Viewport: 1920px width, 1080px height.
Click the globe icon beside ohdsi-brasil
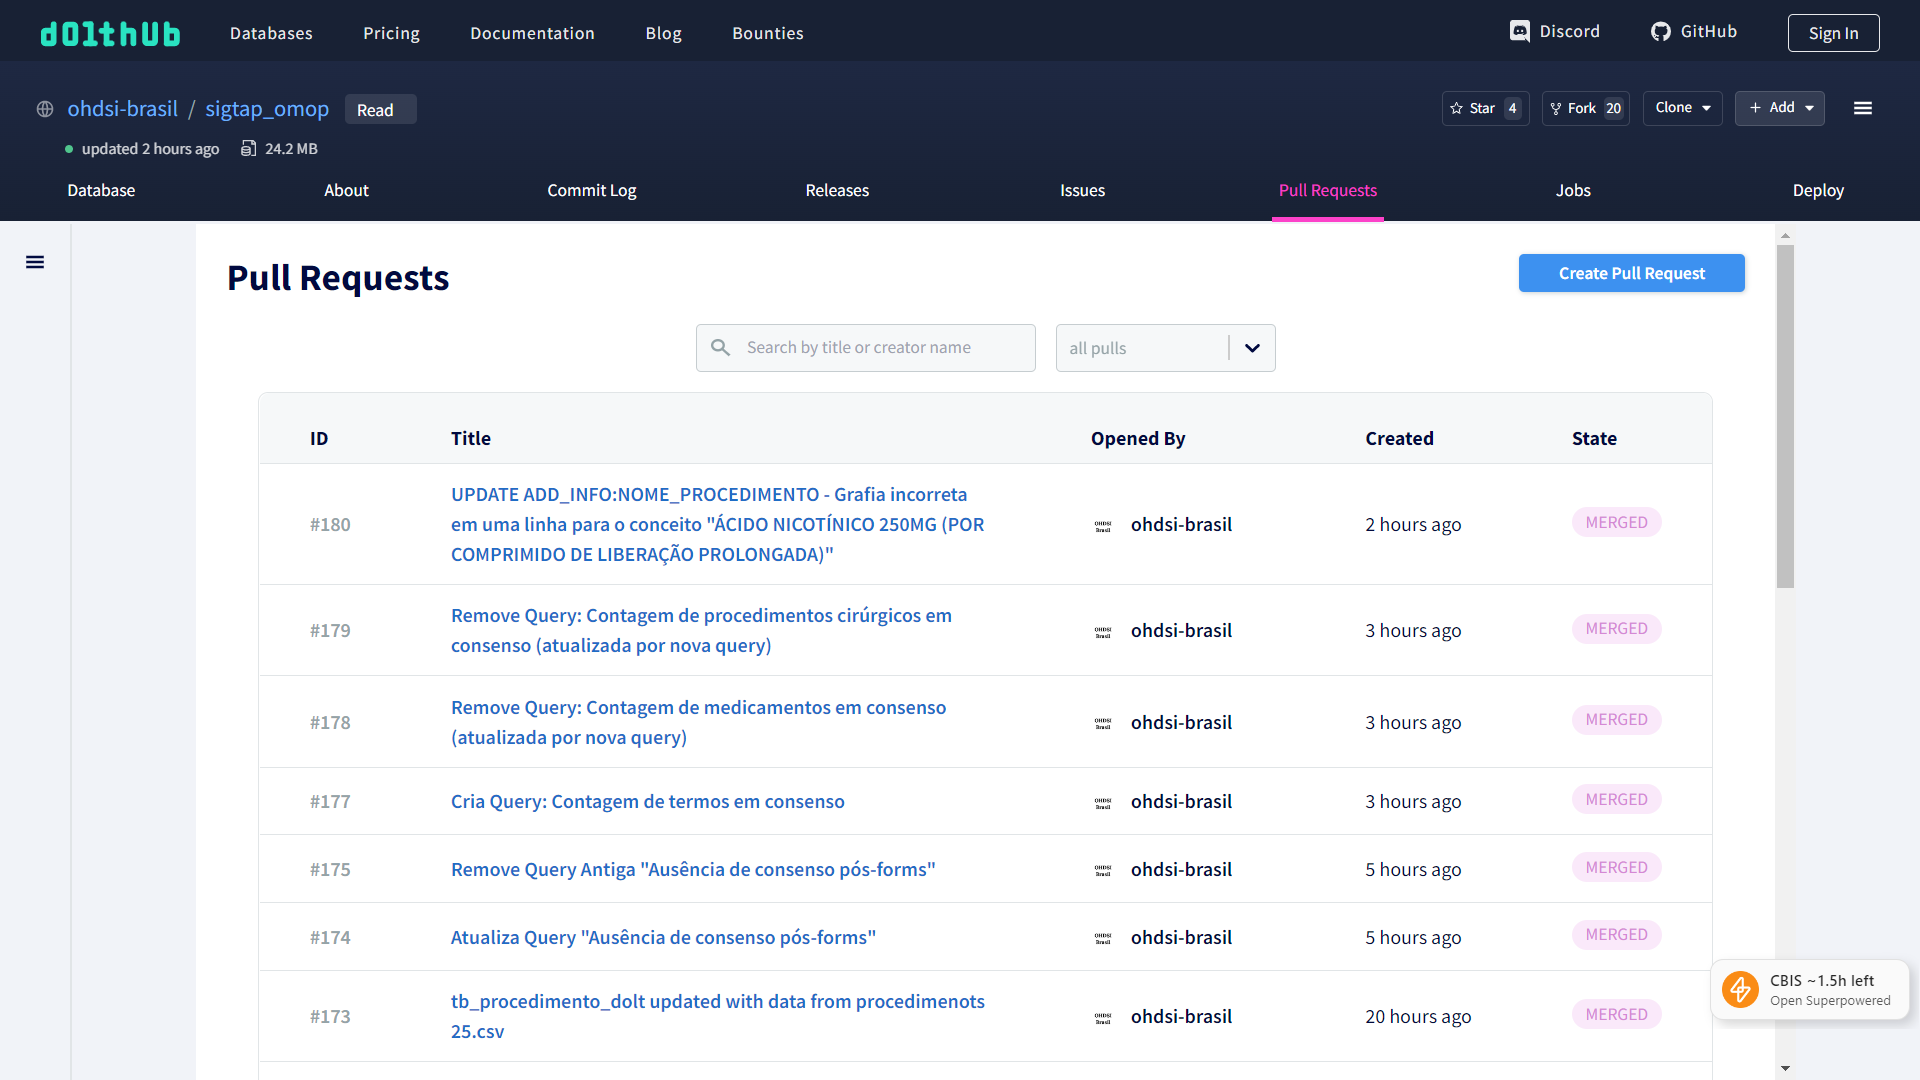click(44, 109)
